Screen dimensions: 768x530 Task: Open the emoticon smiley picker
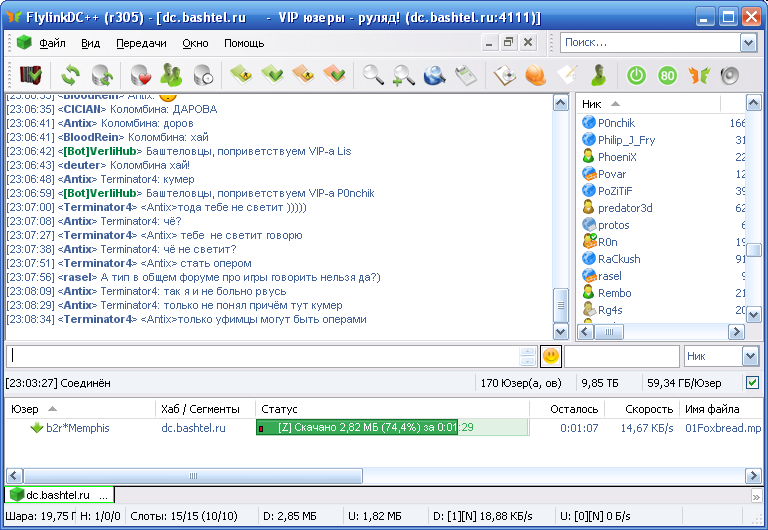click(551, 356)
